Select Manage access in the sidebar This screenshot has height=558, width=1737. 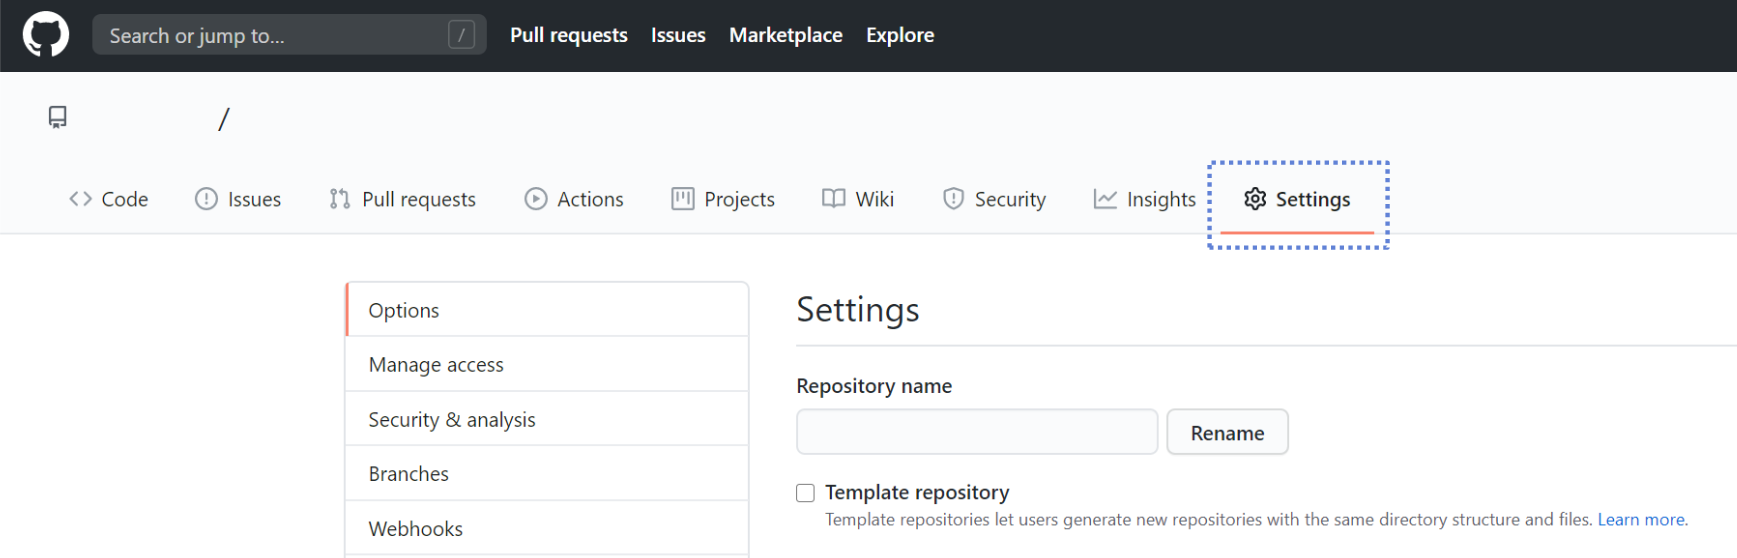[x=436, y=365]
